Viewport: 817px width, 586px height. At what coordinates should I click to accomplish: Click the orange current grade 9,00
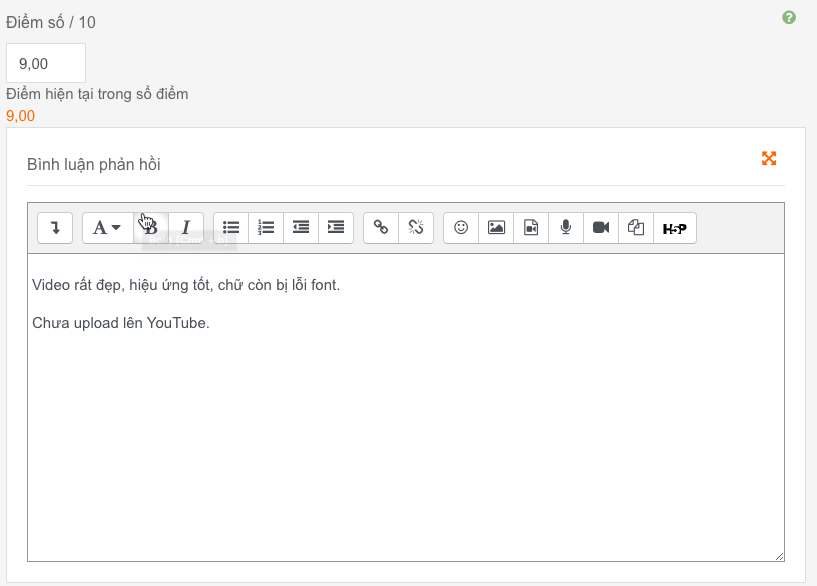[x=20, y=116]
